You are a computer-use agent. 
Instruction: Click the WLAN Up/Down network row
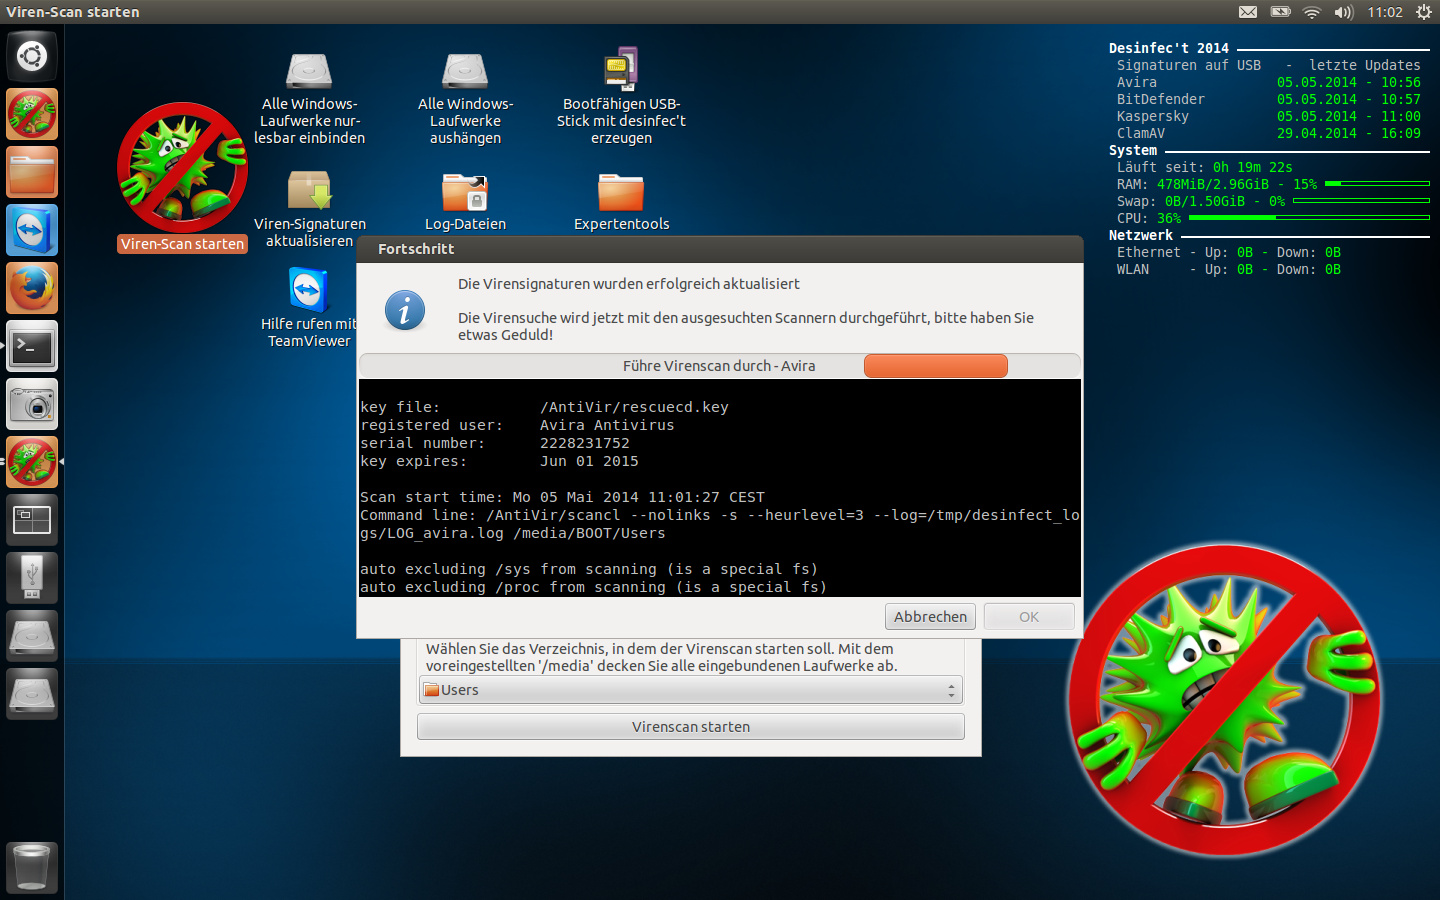click(x=1229, y=269)
